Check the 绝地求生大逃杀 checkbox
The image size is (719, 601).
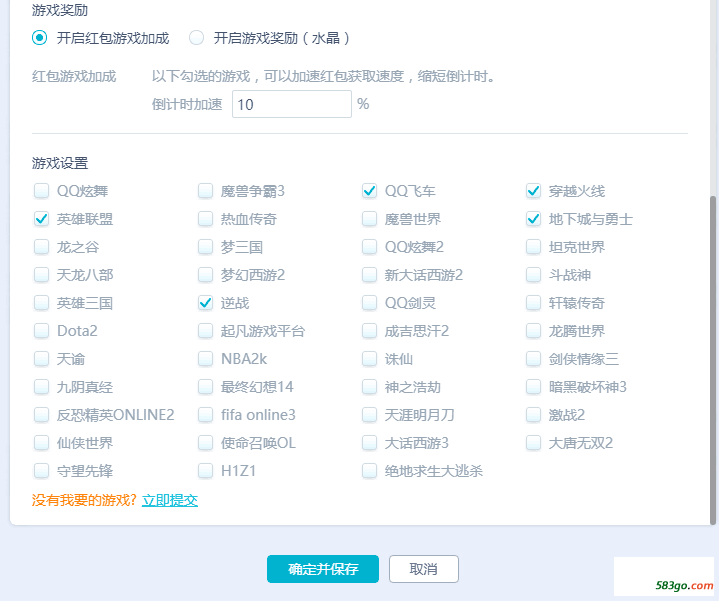[x=370, y=471]
